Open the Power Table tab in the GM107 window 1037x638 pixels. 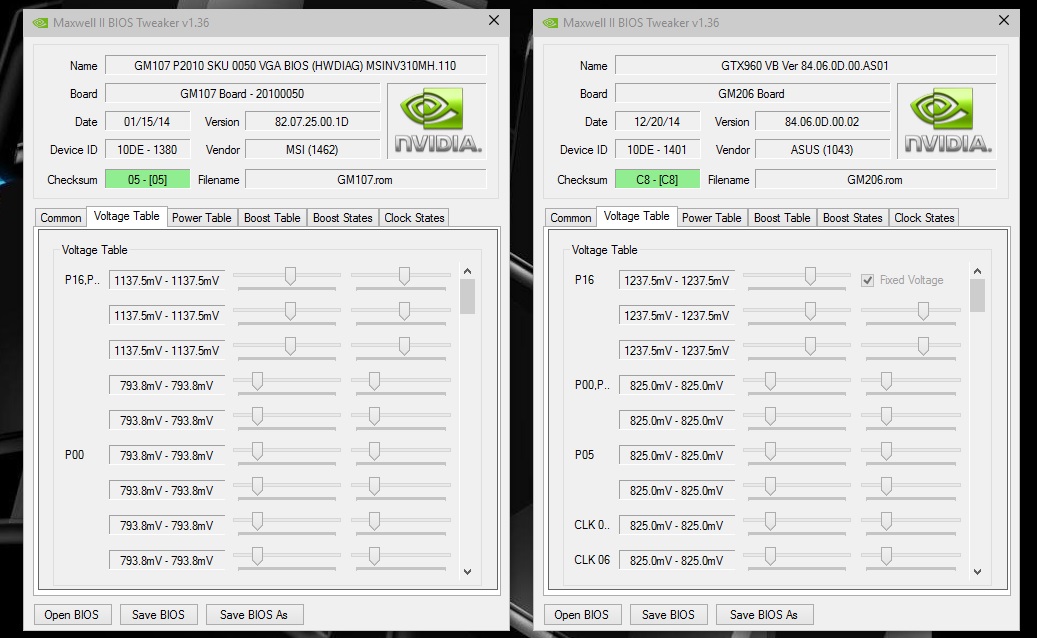point(201,218)
